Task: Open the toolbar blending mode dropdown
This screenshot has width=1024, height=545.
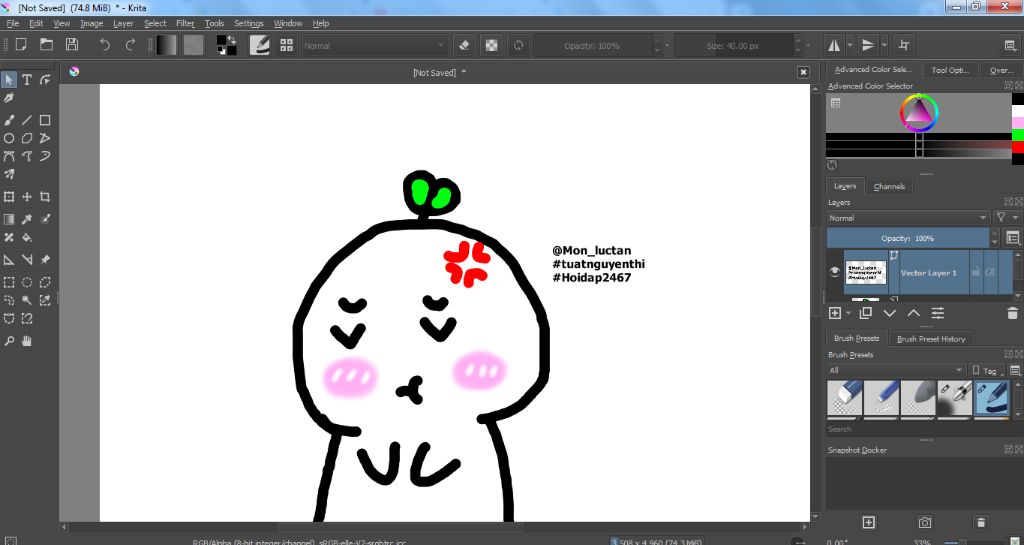Action: tap(374, 46)
